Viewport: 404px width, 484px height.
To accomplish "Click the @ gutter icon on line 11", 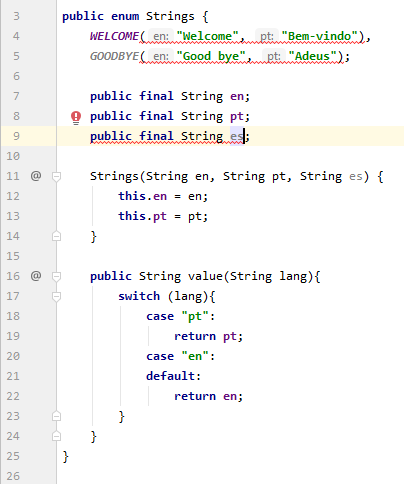I will click(36, 175).
